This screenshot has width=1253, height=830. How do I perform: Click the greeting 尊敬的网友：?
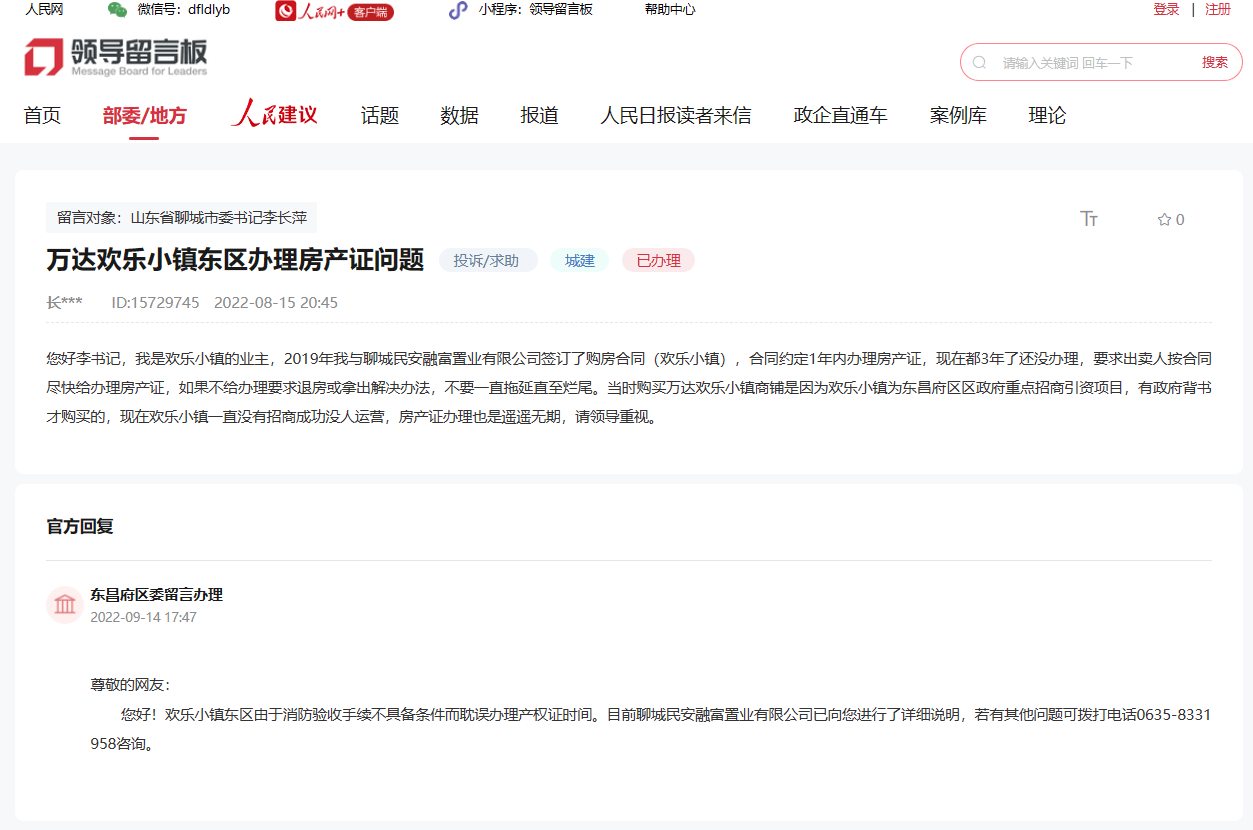[130, 685]
